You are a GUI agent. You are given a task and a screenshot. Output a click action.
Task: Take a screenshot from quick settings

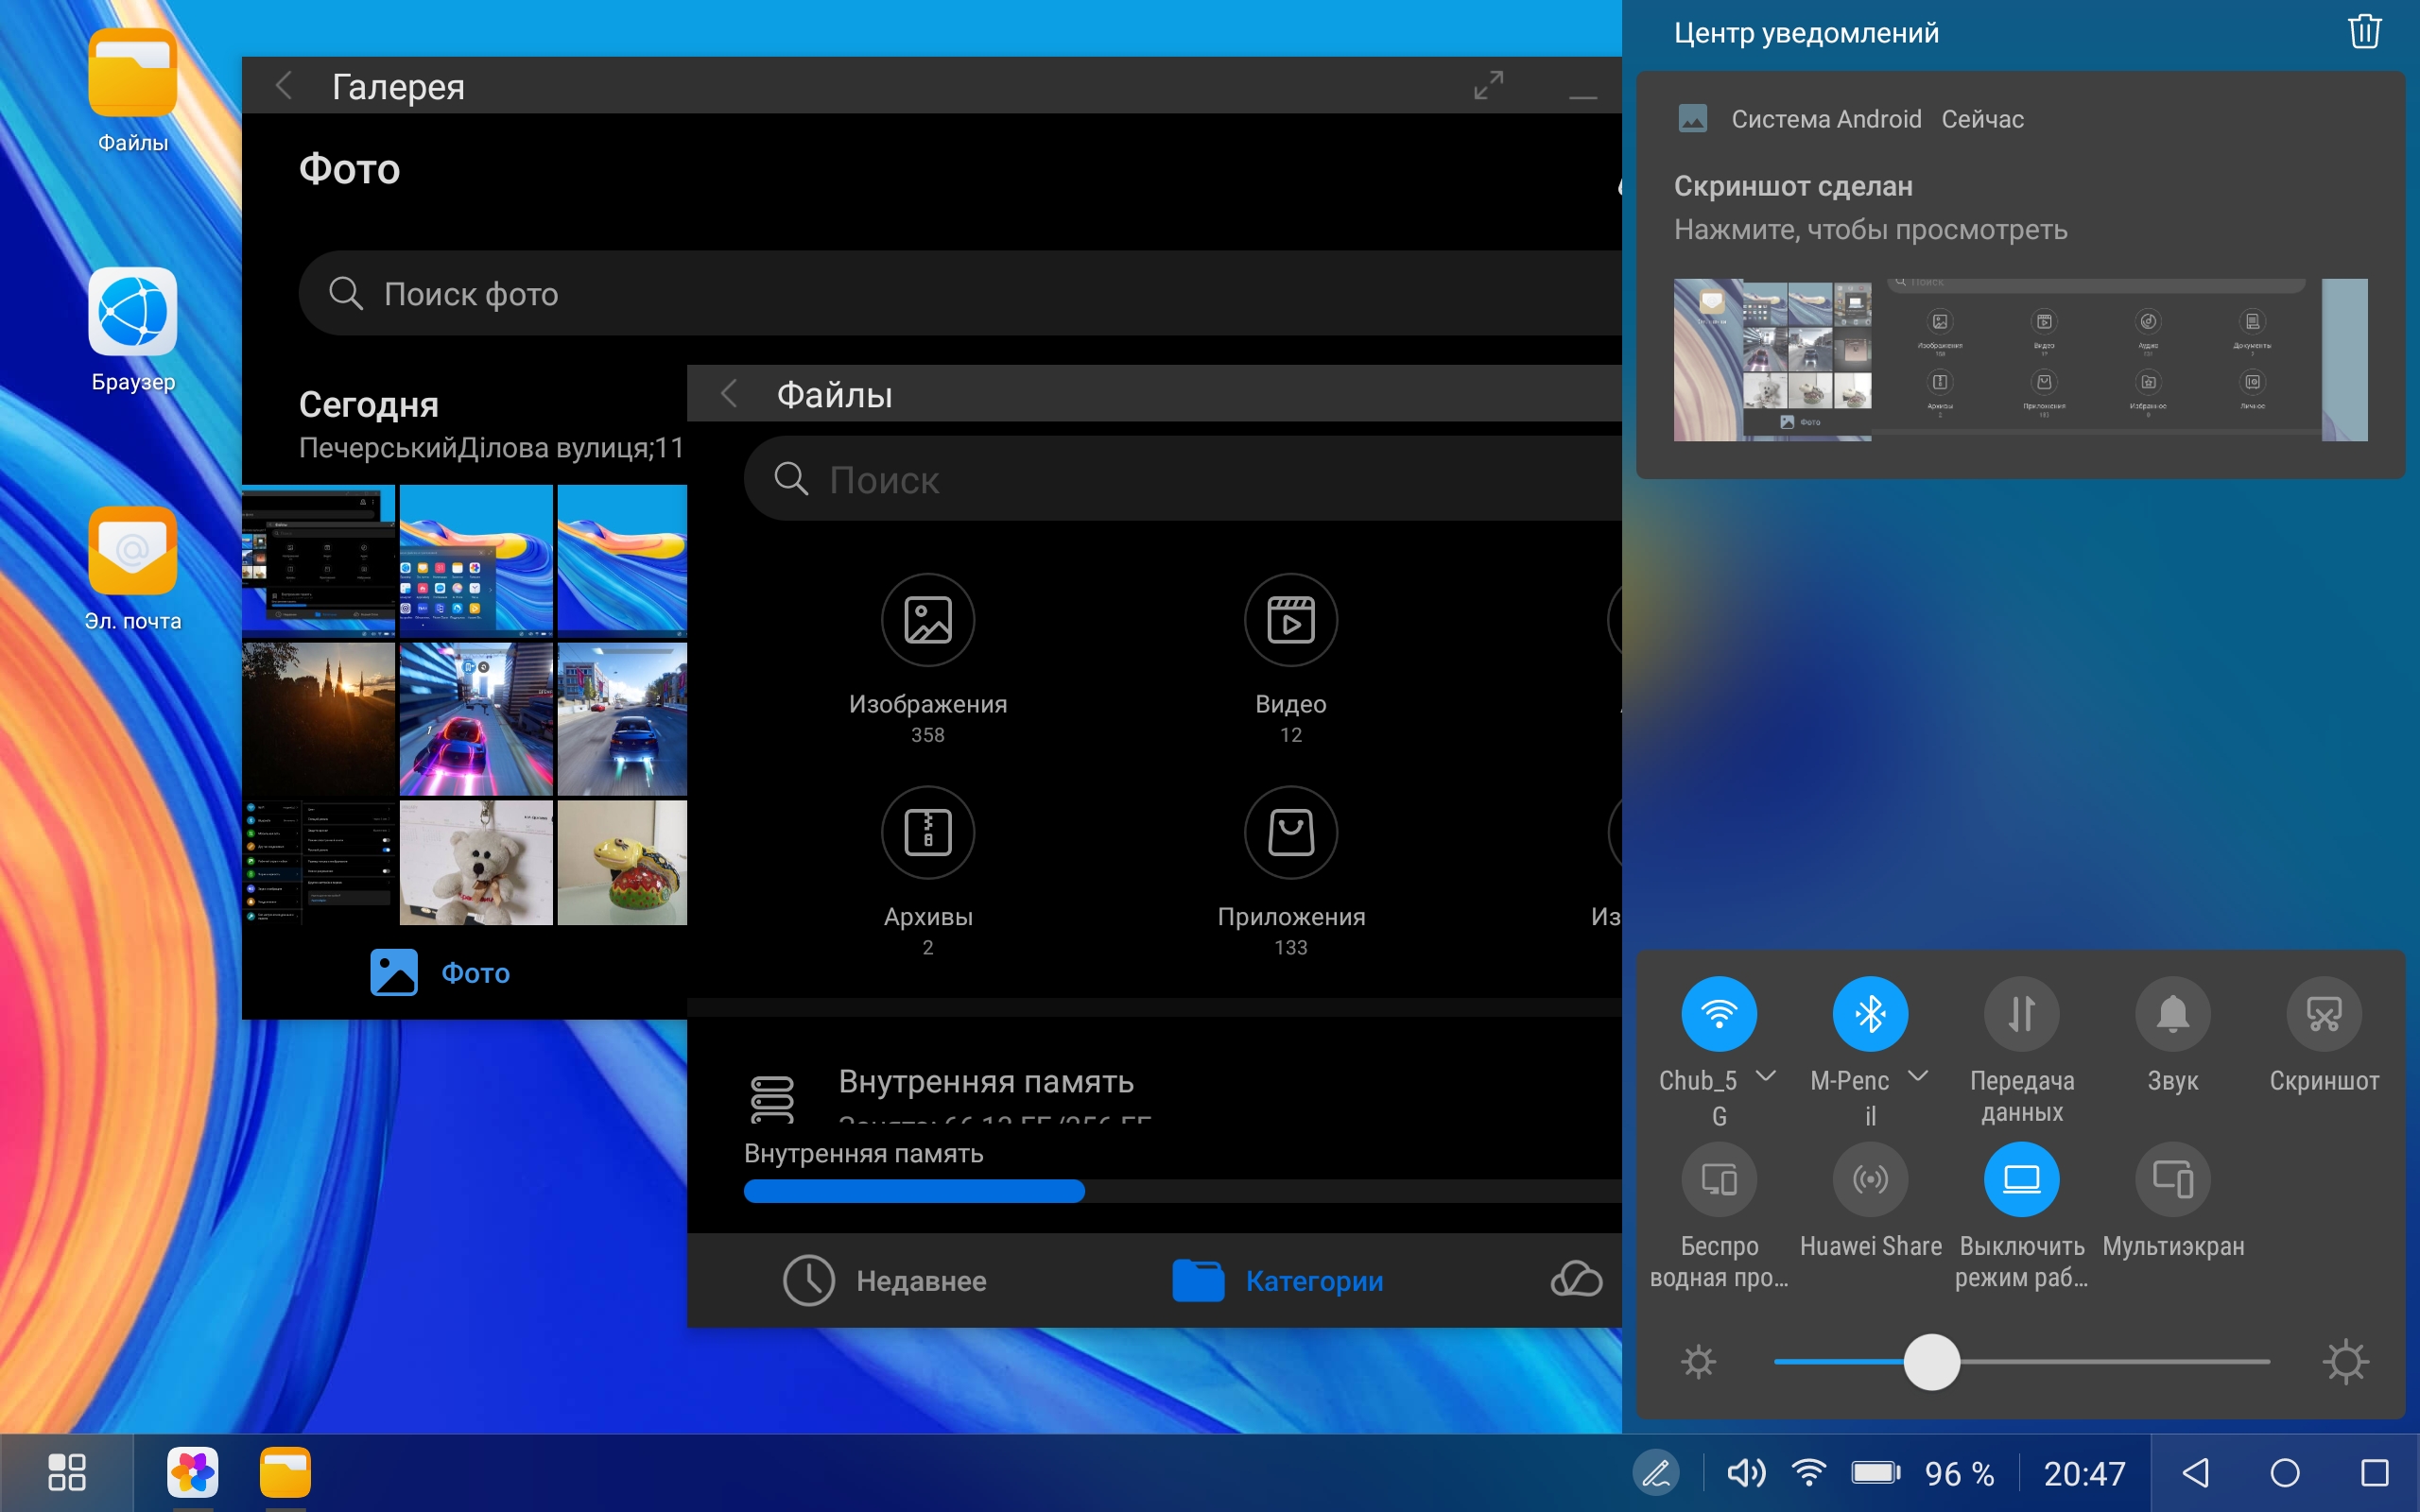2324,1013
